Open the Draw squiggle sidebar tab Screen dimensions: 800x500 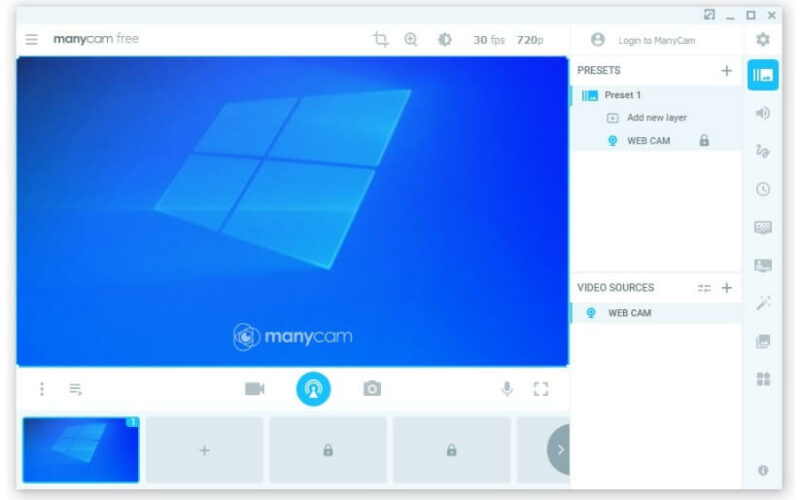763,151
